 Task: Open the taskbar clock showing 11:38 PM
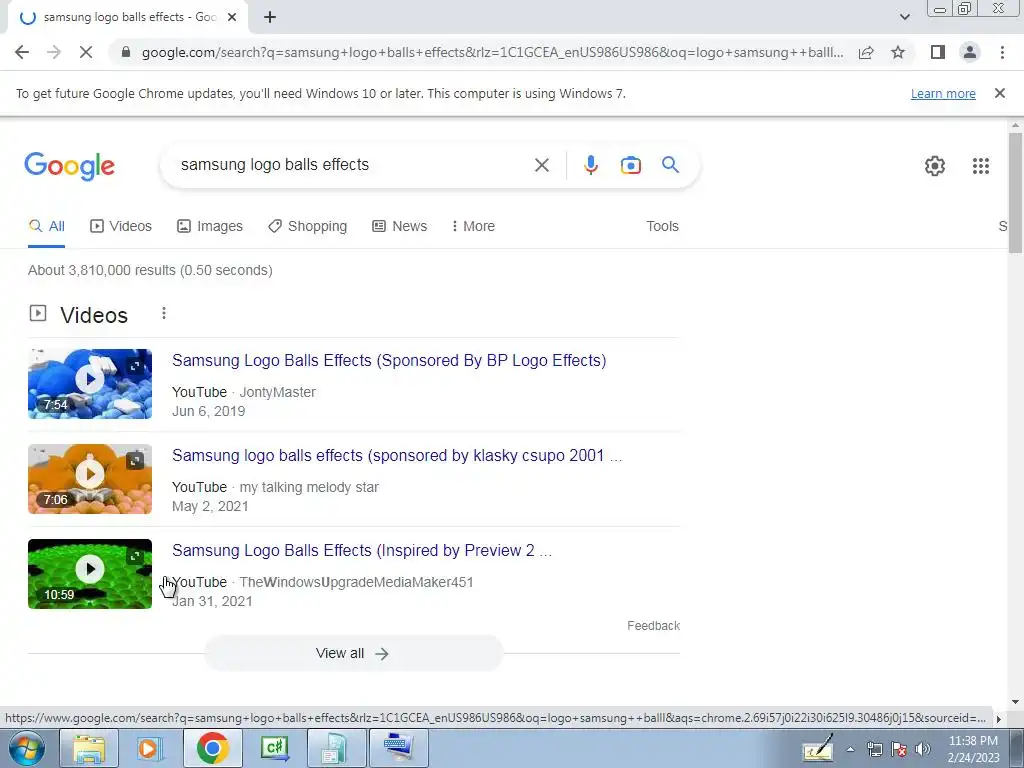(x=973, y=749)
